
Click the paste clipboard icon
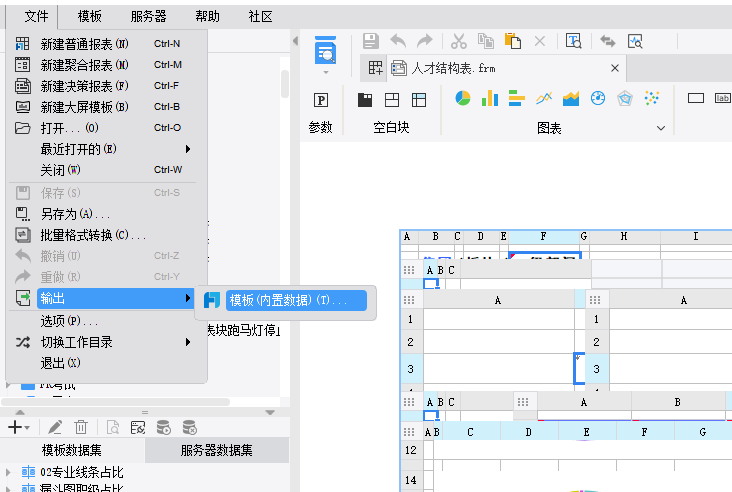coord(513,41)
